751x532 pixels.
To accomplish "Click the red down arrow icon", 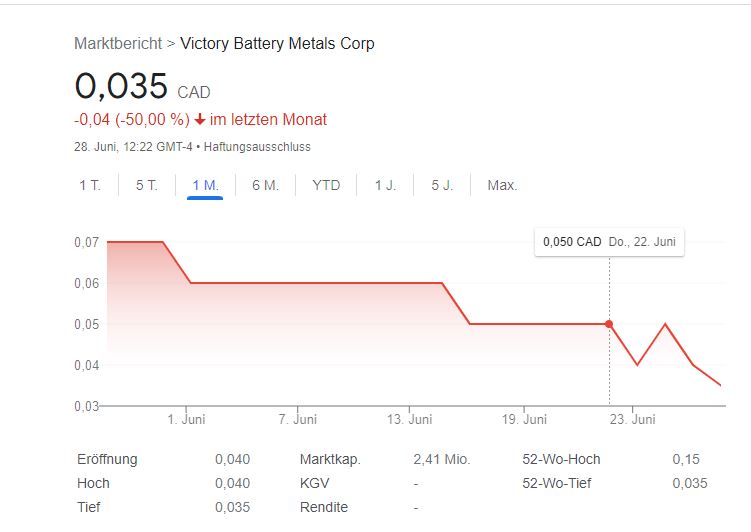I will pos(200,120).
